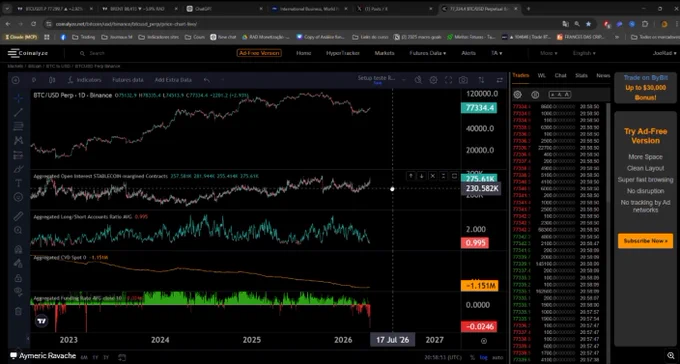Click the Search field in Coinalyze header
Screen dimensions: 680x364
98,53
